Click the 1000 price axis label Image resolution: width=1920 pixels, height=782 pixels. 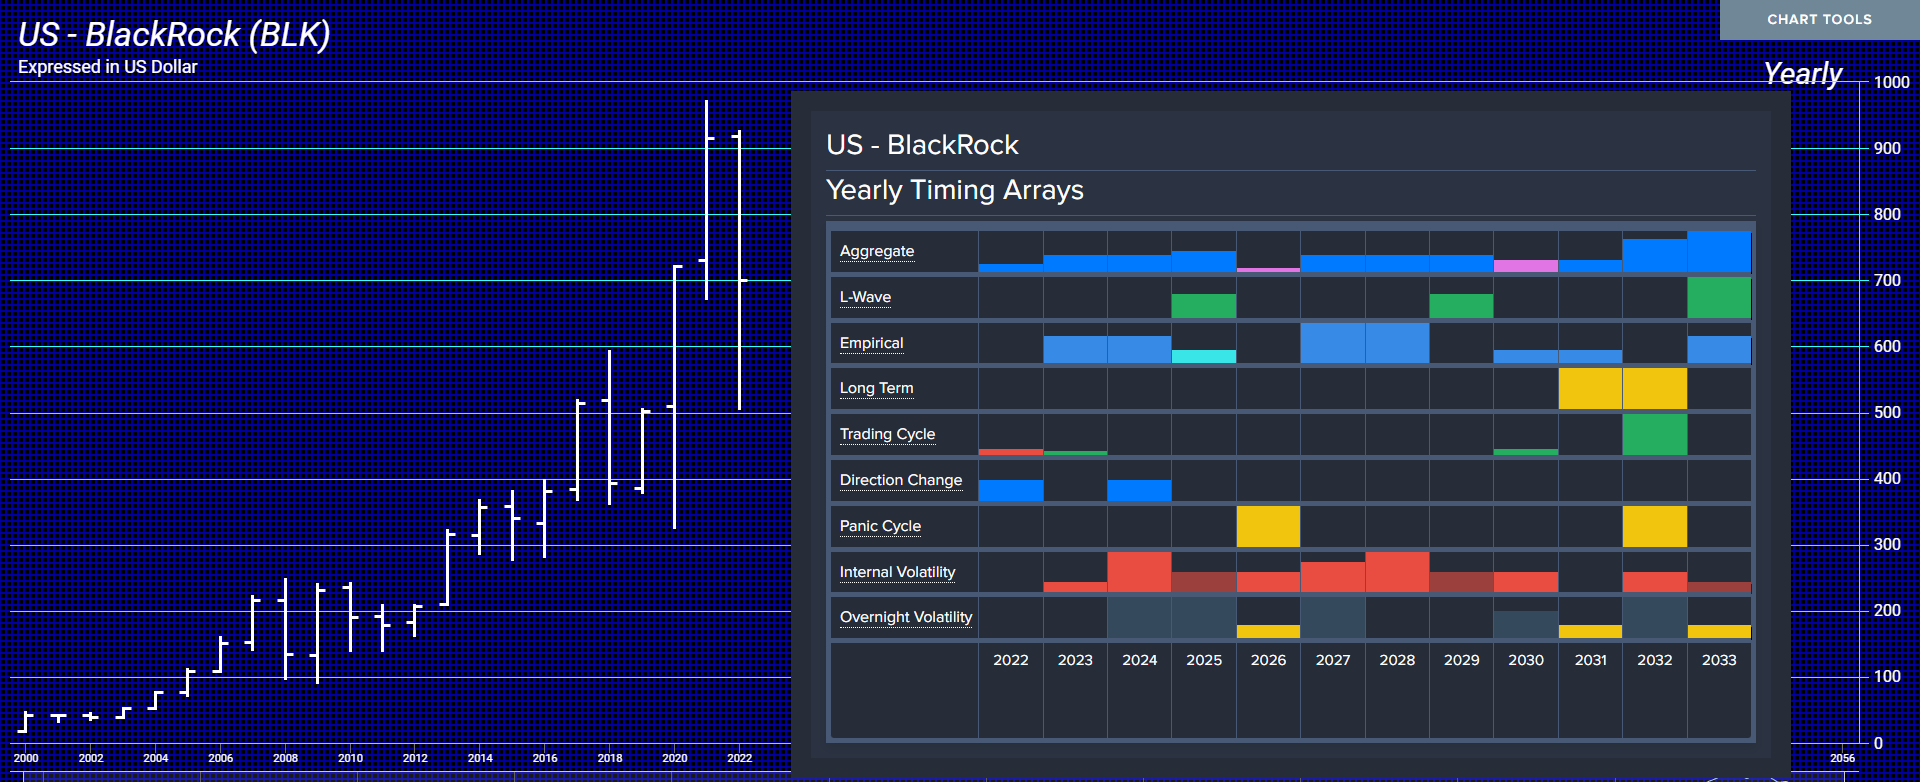pos(1891,82)
